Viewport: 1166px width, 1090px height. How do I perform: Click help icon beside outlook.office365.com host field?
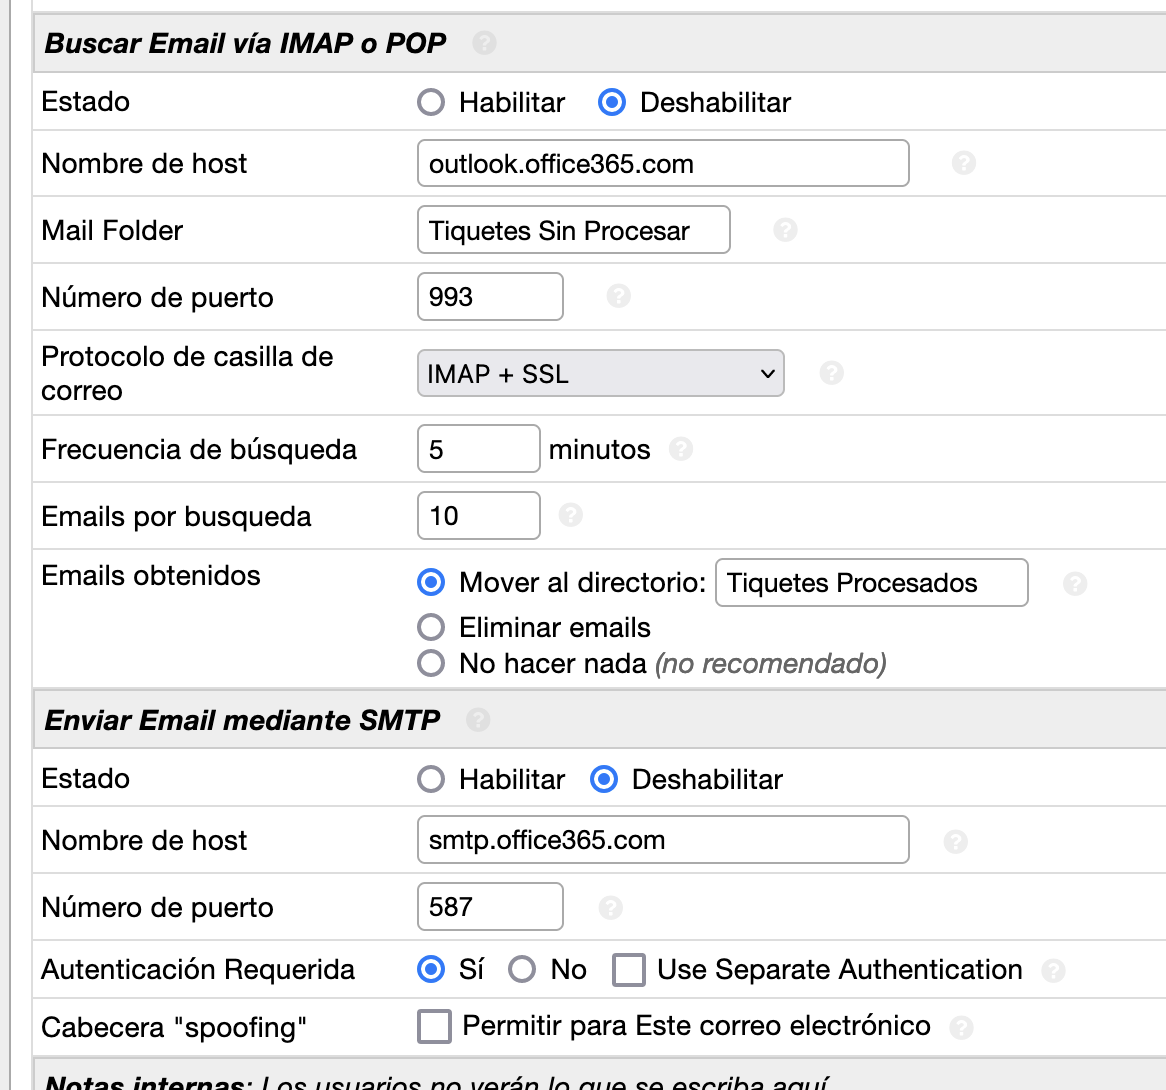pyautogui.click(x=963, y=163)
